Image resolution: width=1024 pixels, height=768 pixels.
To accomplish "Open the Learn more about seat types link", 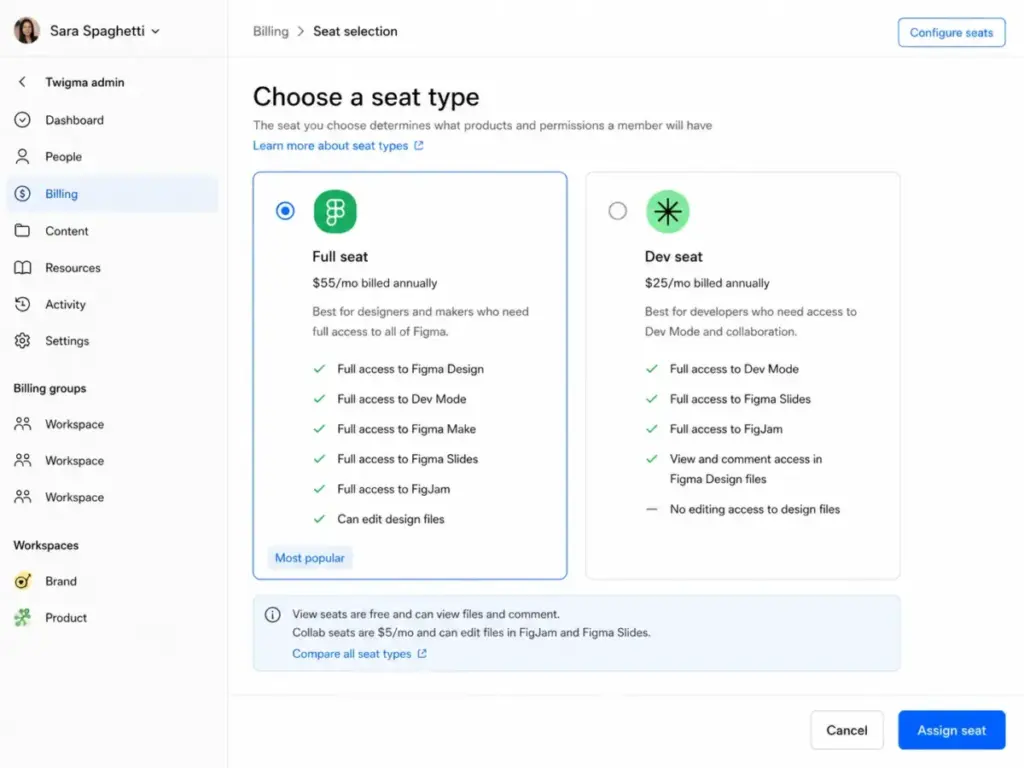I will pos(330,146).
